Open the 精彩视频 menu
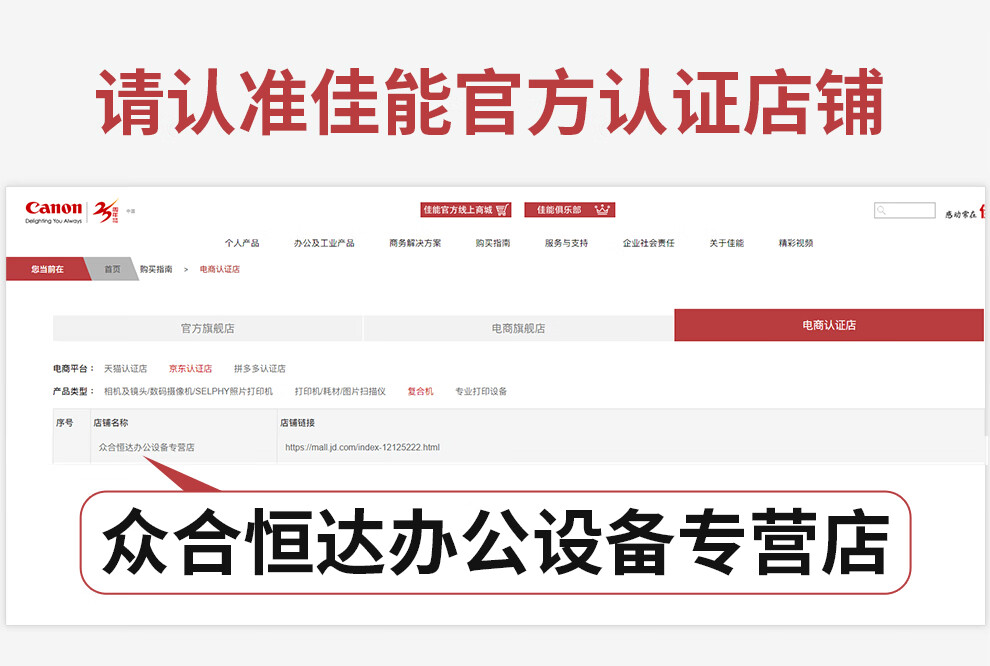This screenshot has height=666, width=990. [x=796, y=243]
